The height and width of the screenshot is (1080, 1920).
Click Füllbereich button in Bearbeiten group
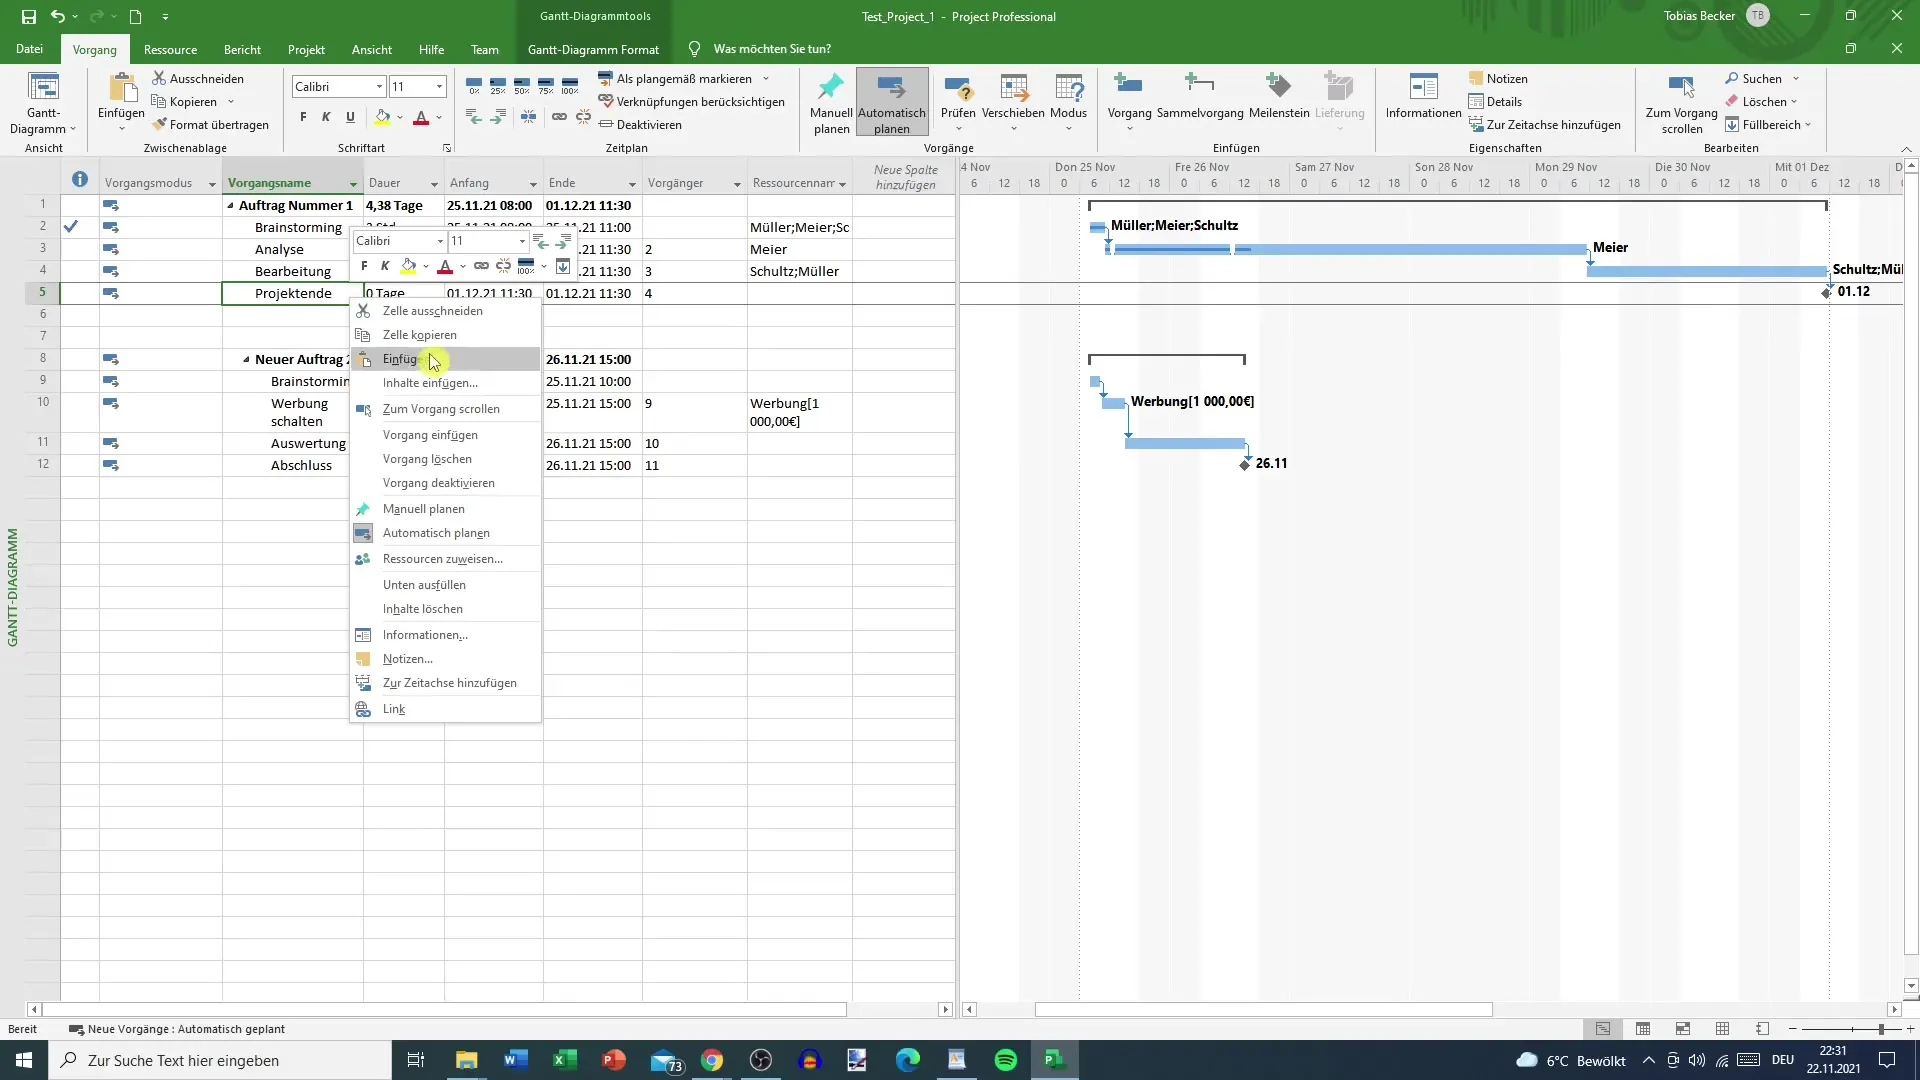point(1768,124)
